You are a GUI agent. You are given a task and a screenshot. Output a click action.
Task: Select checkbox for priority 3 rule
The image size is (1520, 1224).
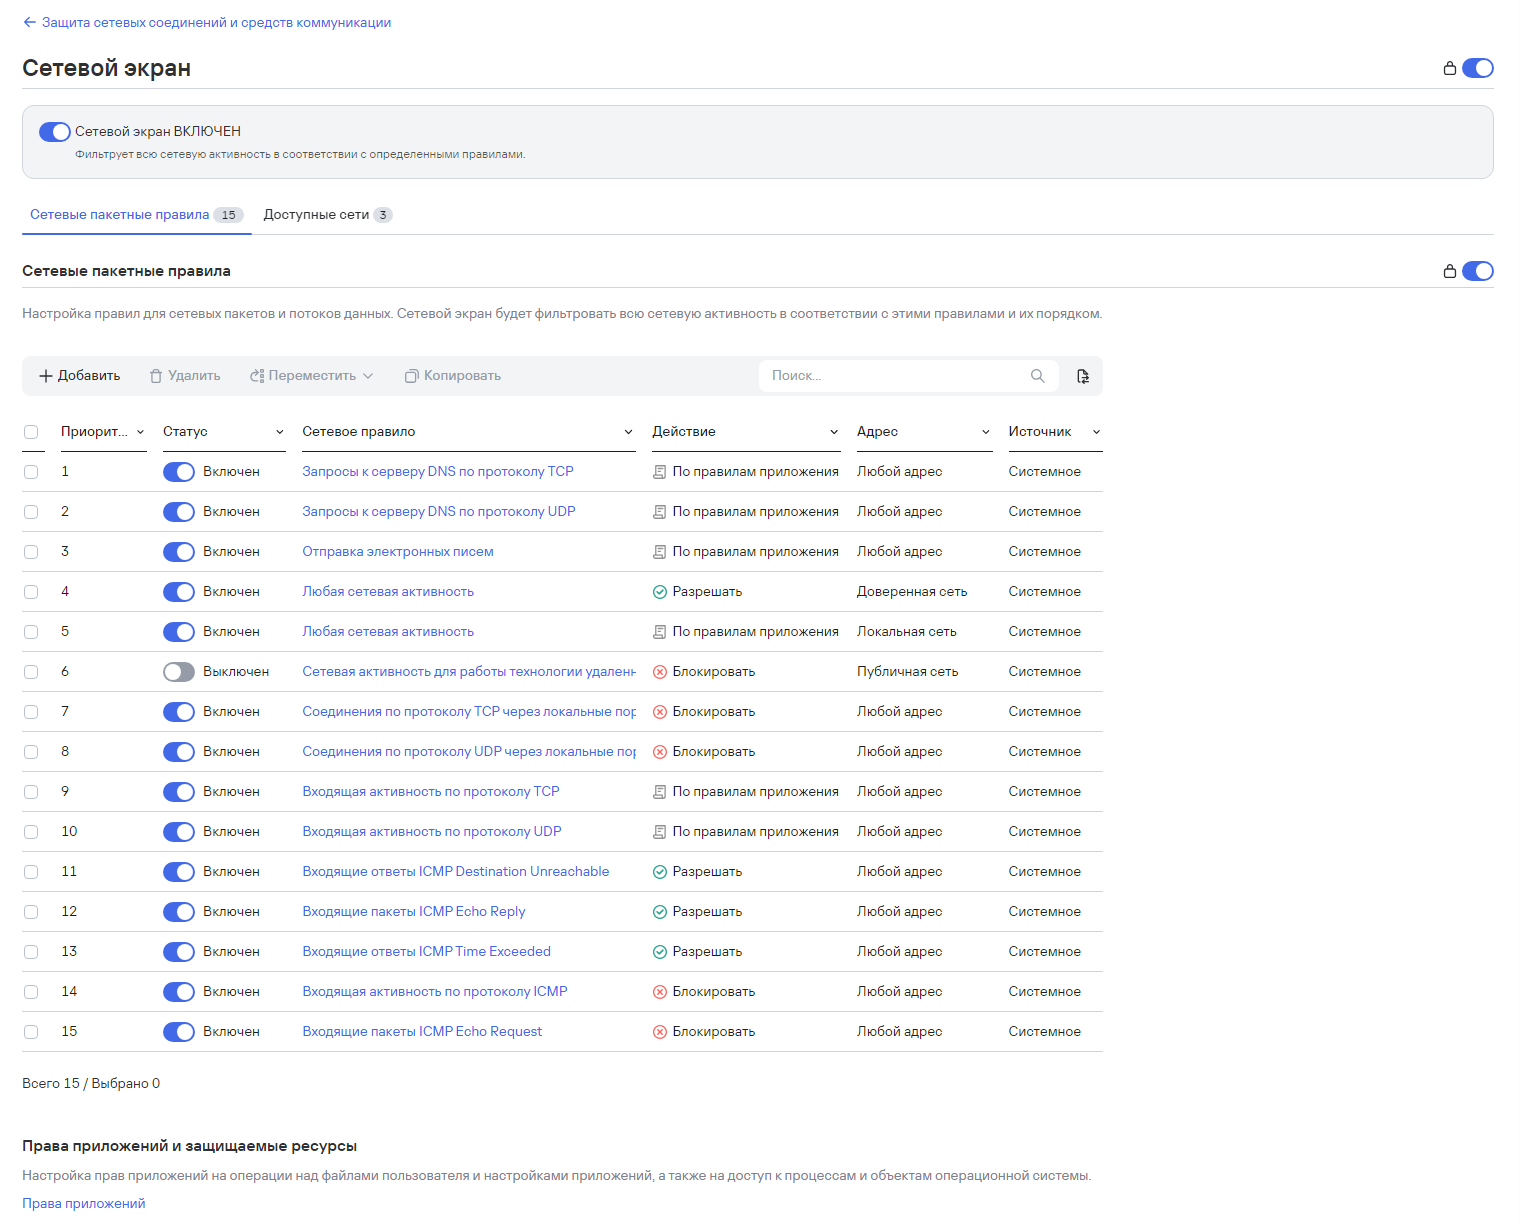[x=31, y=552]
